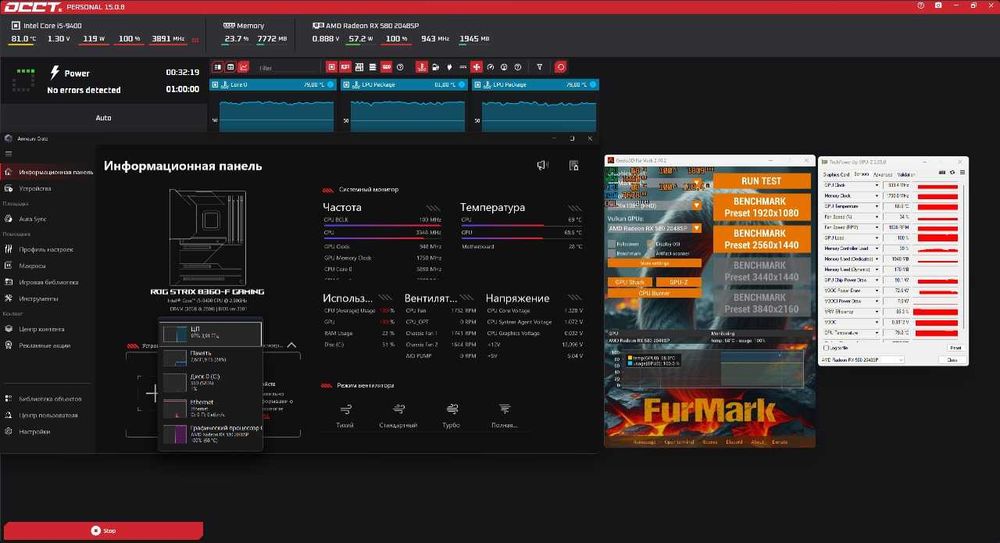1000x543 pixels.
Task: Toggle the OCCT fan sensor filter icon
Action: click(x=476, y=67)
